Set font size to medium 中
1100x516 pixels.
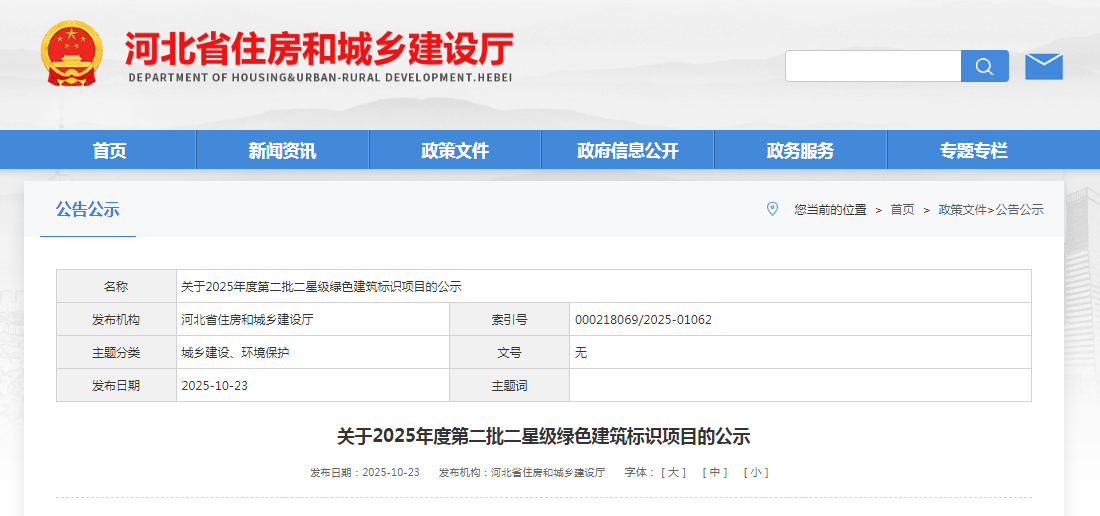[715, 472]
